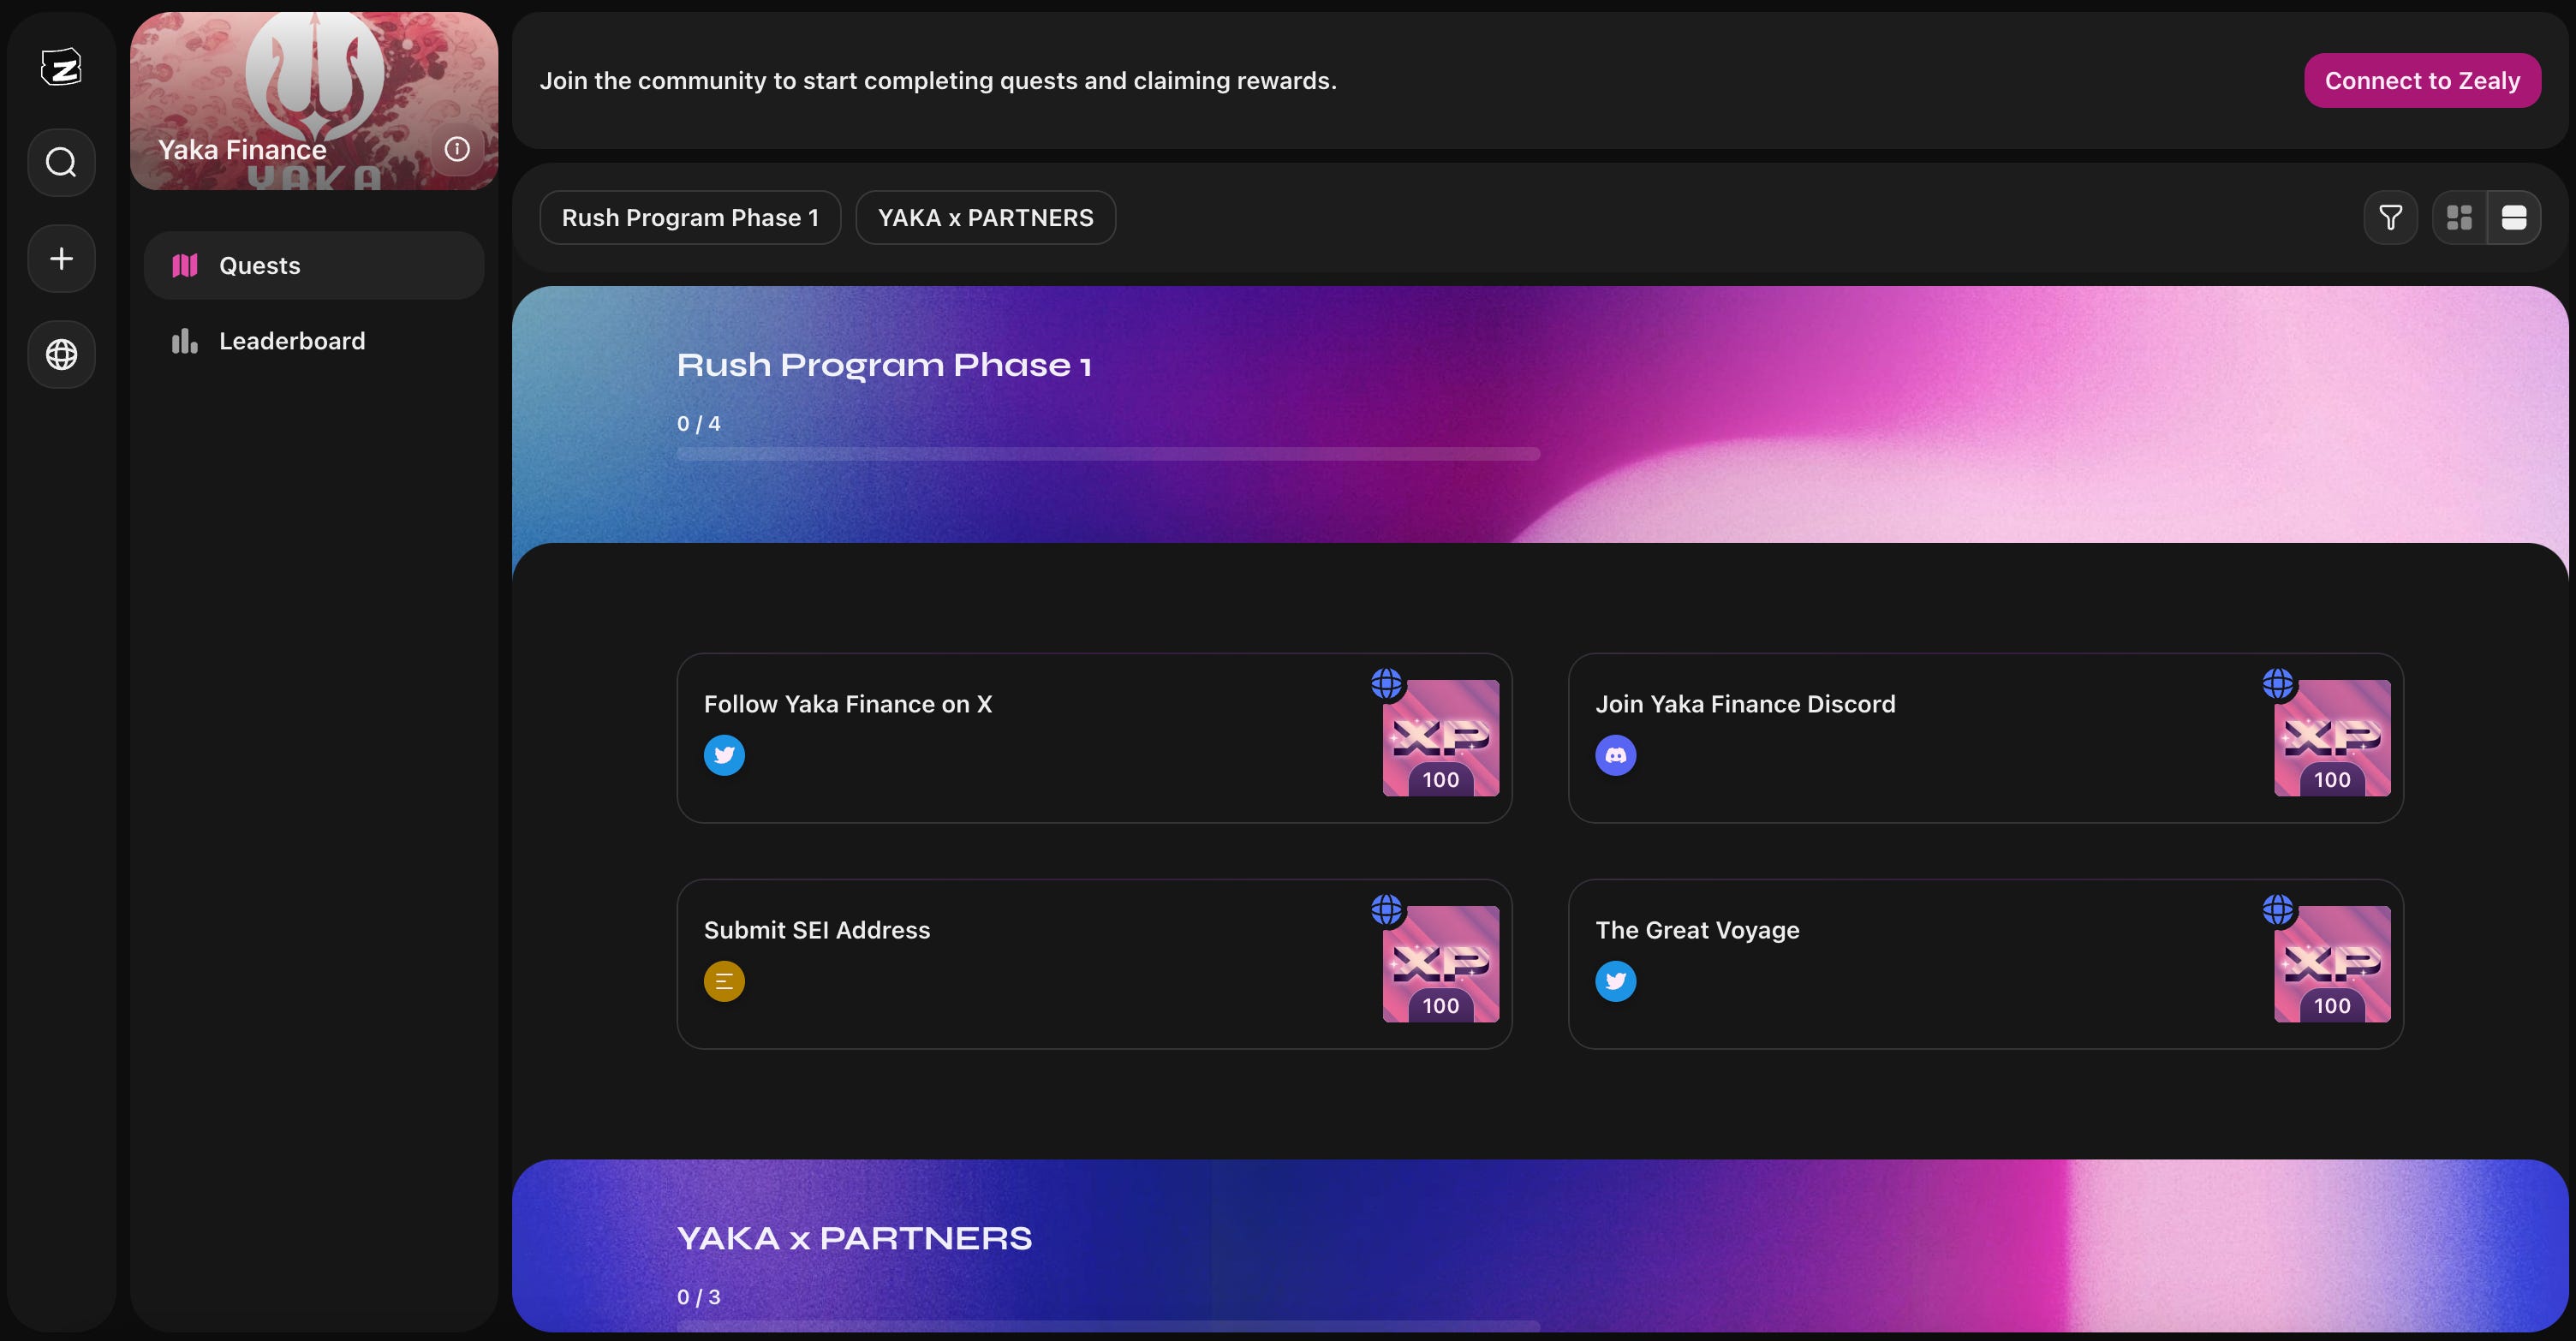Click the Yaka Finance community banner
Viewport: 2576px width, 1341px height.
coord(314,100)
